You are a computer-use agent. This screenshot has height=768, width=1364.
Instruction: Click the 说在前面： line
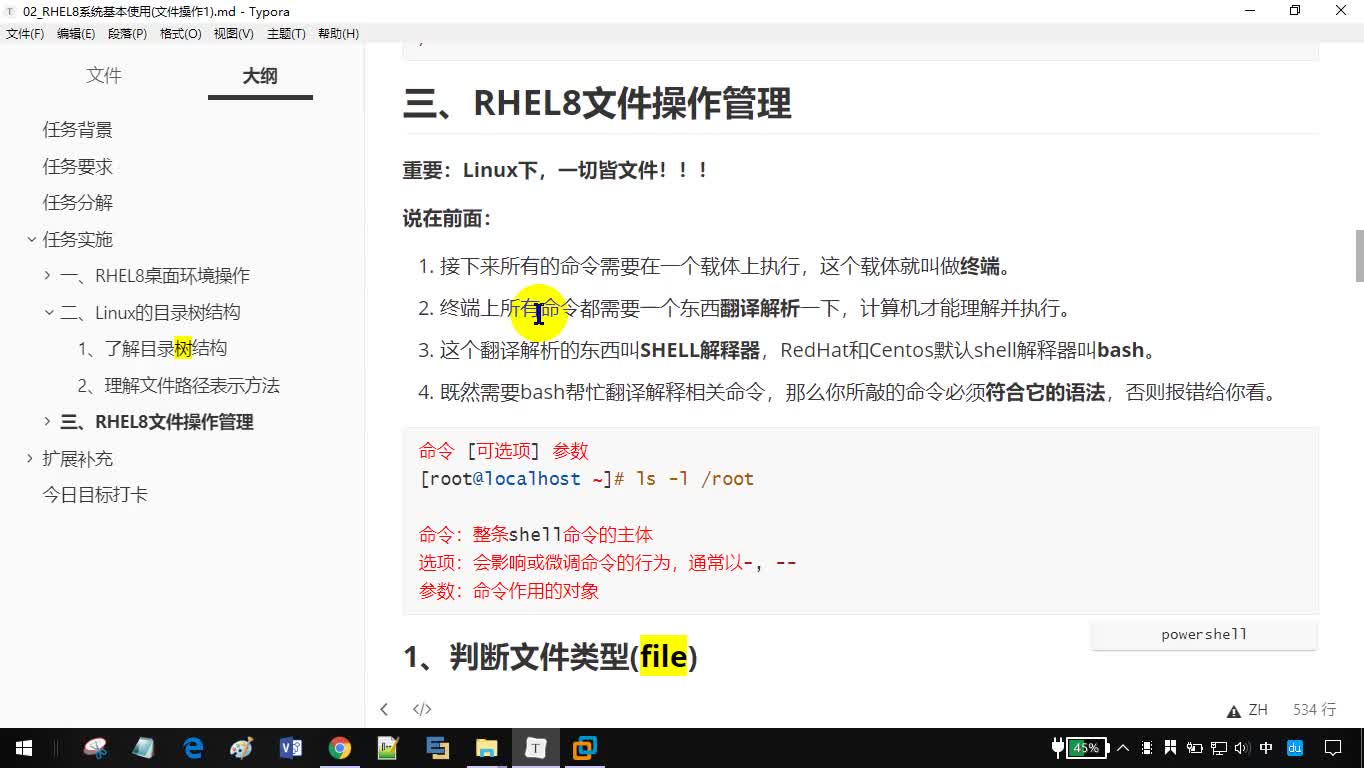click(x=447, y=219)
